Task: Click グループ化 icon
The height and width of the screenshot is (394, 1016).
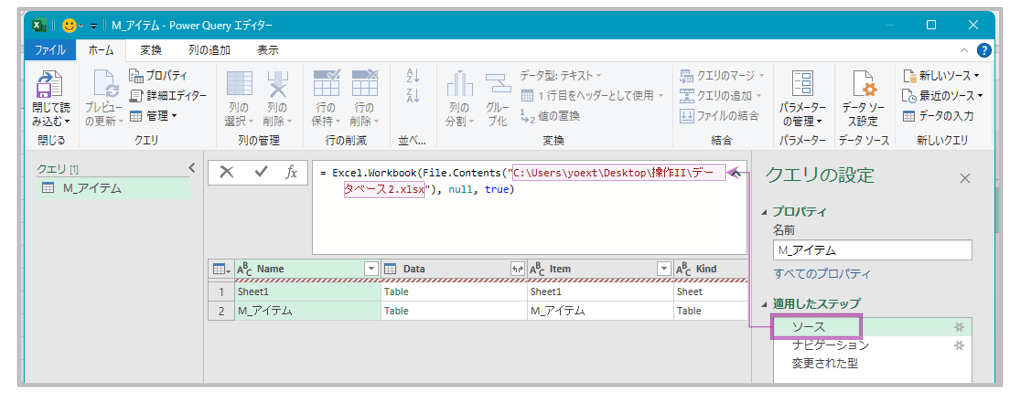Action: click(x=498, y=84)
